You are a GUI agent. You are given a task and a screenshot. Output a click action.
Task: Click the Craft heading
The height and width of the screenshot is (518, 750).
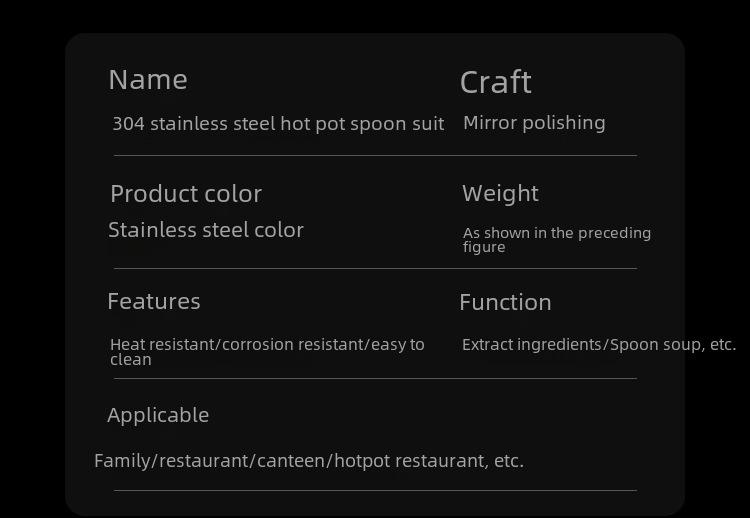click(496, 82)
